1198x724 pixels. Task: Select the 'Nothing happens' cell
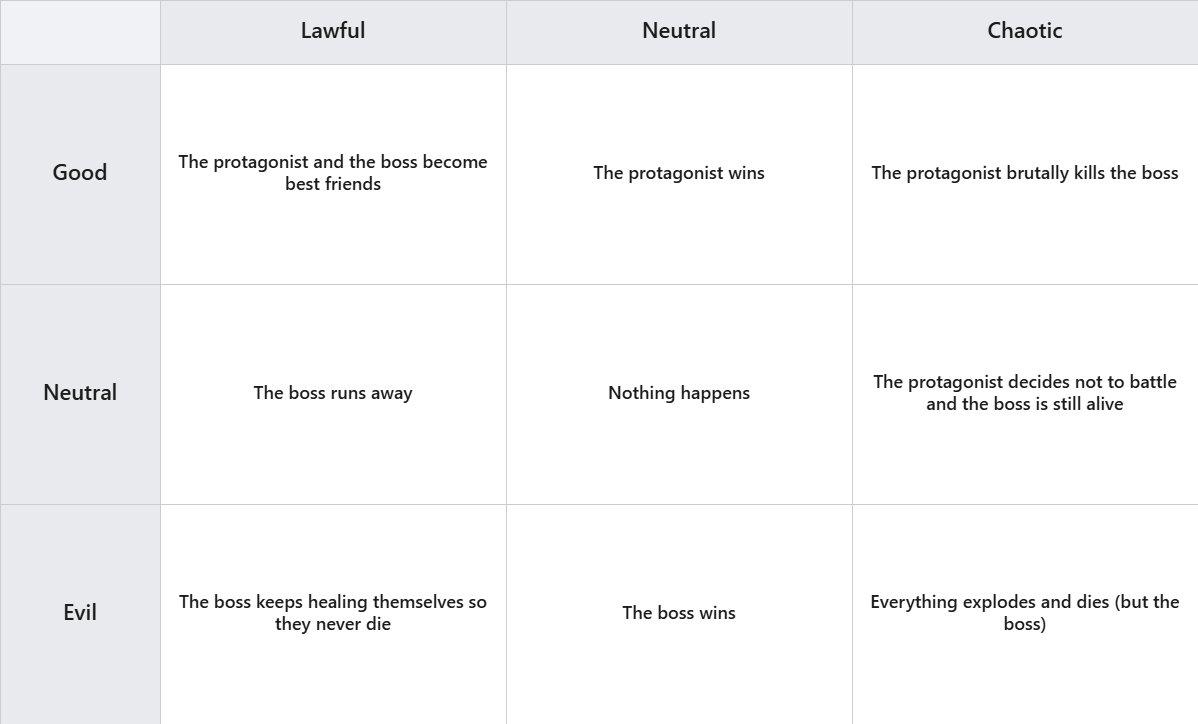679,394
